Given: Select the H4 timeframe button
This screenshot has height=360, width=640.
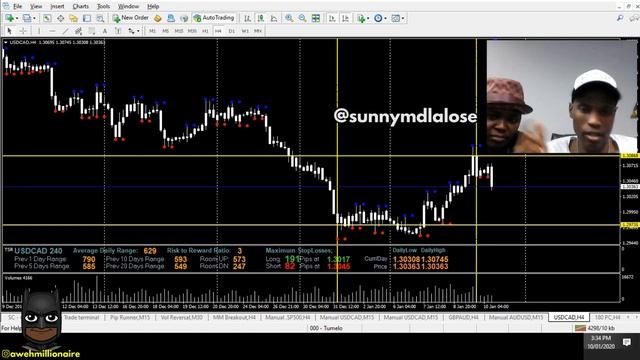Looking at the screenshot, I should point(218,31).
